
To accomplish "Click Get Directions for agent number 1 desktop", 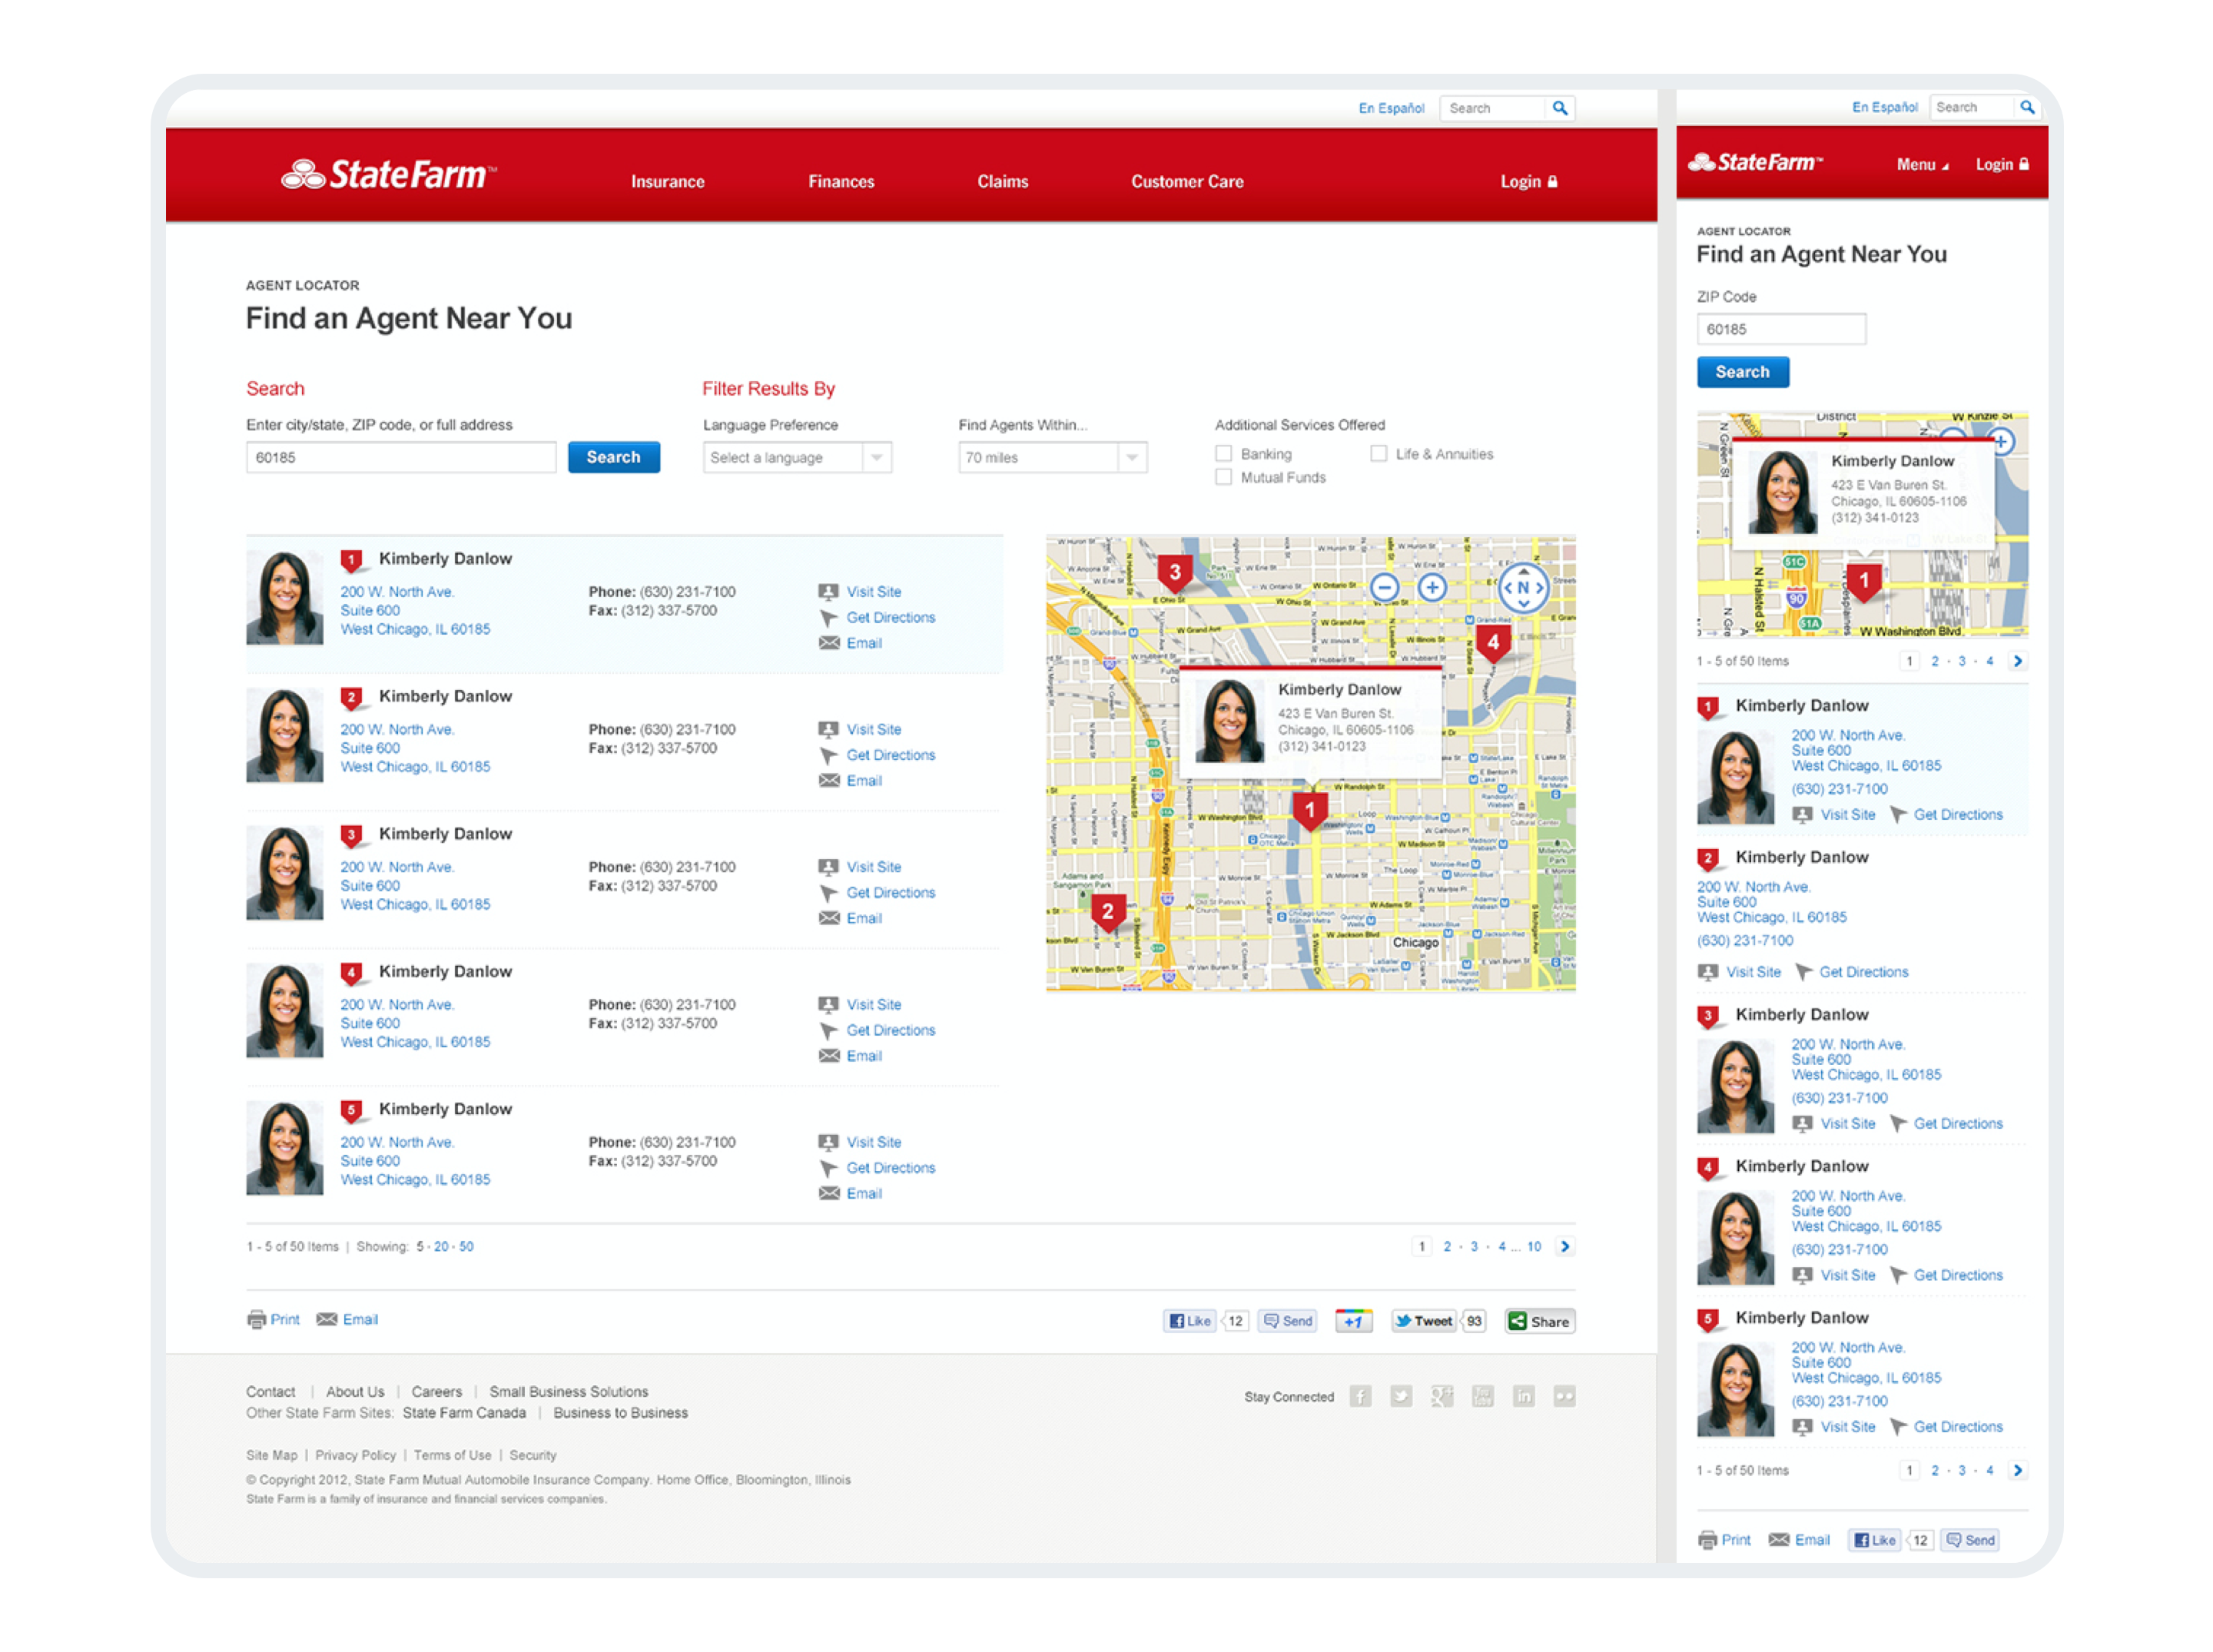I will [890, 618].
